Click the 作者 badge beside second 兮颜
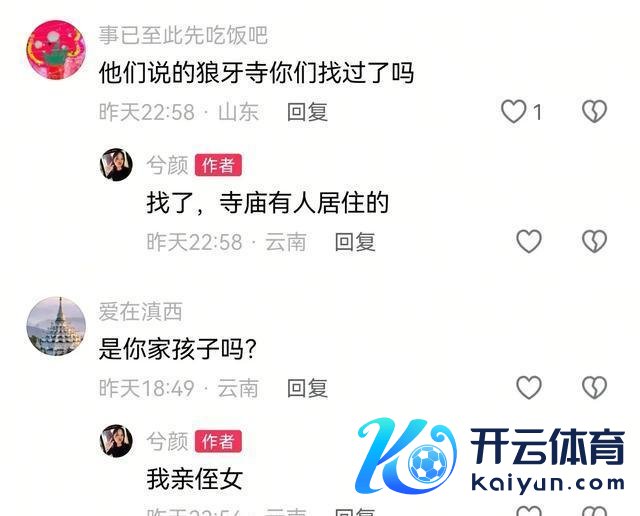Viewport: 640px width, 516px height. [218, 441]
